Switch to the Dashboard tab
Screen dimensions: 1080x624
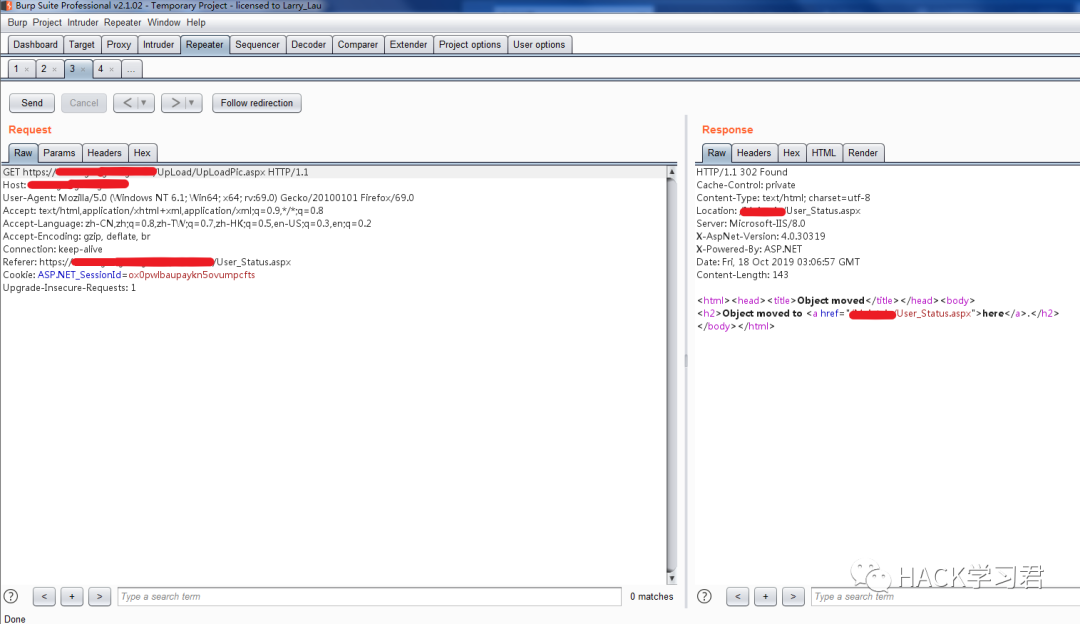click(35, 45)
